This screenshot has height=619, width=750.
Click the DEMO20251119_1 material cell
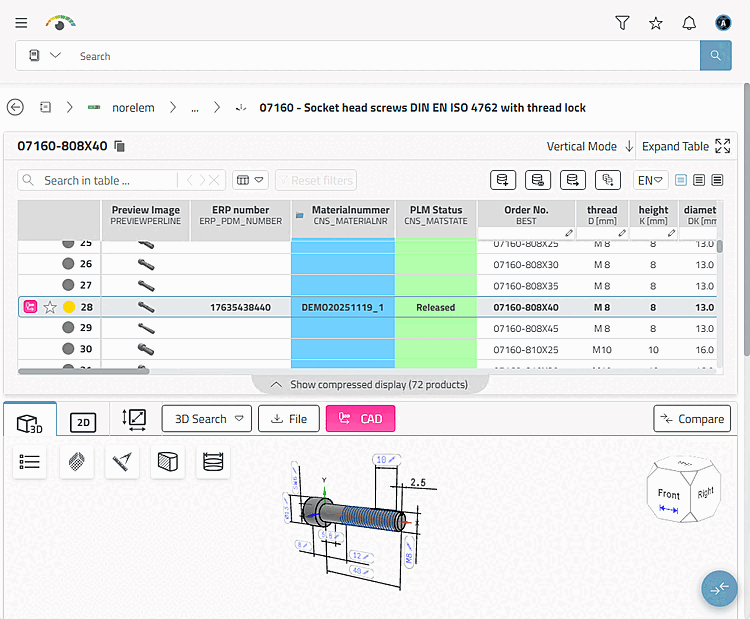click(342, 307)
